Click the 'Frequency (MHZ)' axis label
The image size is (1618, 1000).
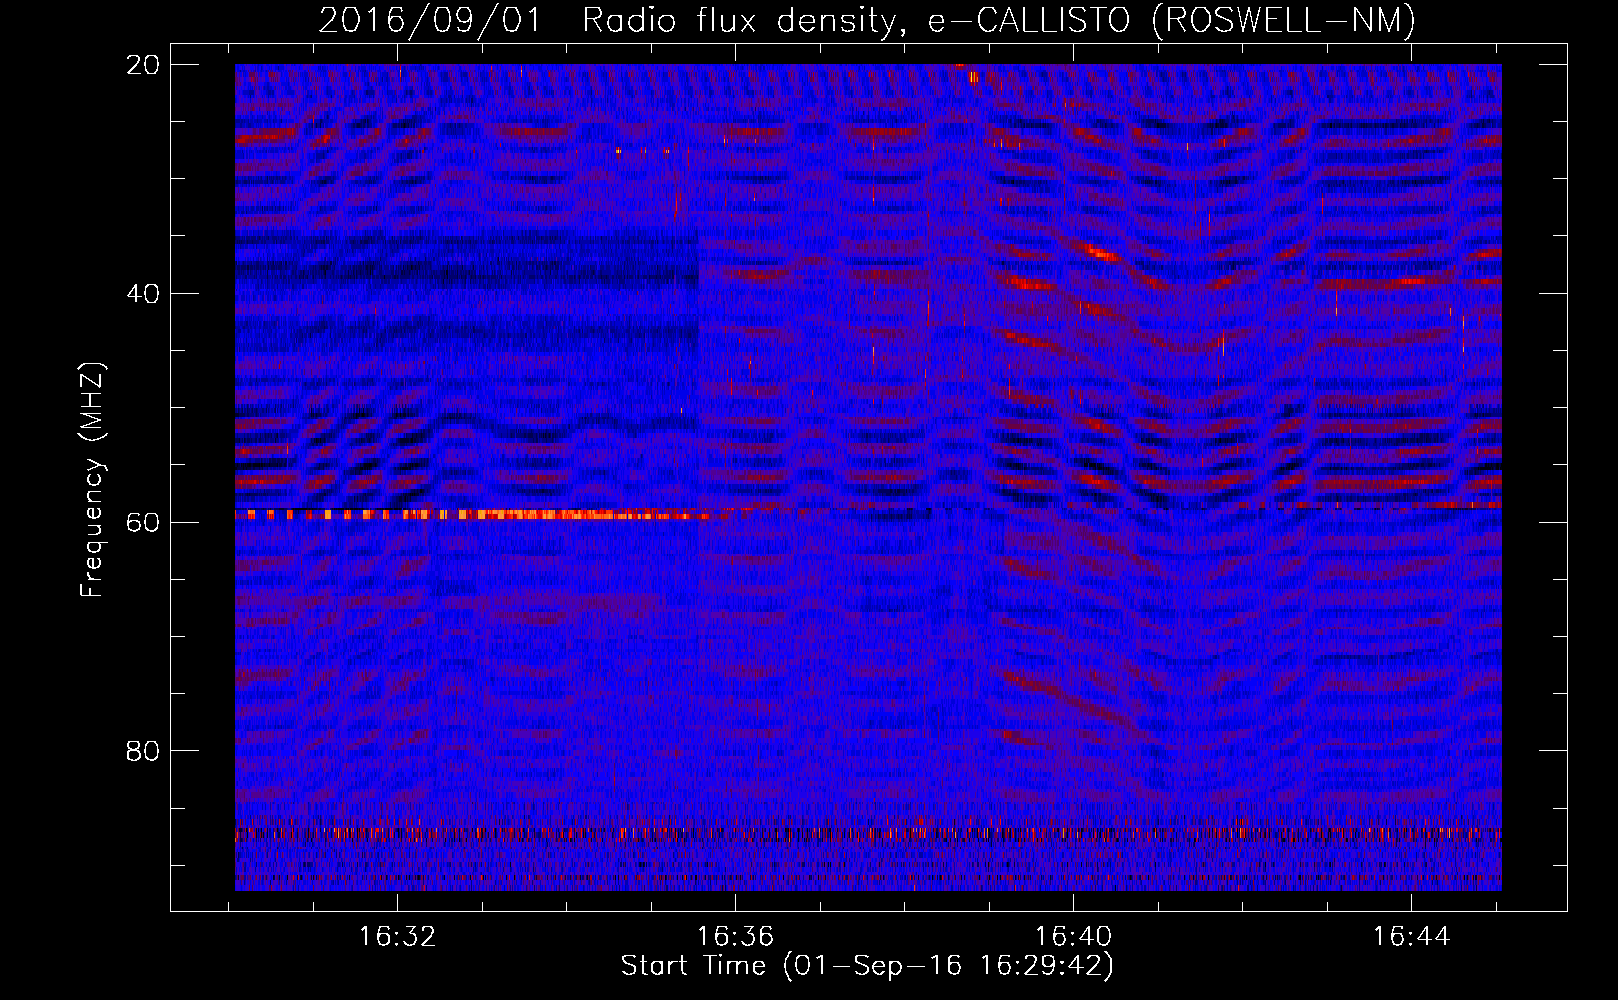[x=92, y=479]
